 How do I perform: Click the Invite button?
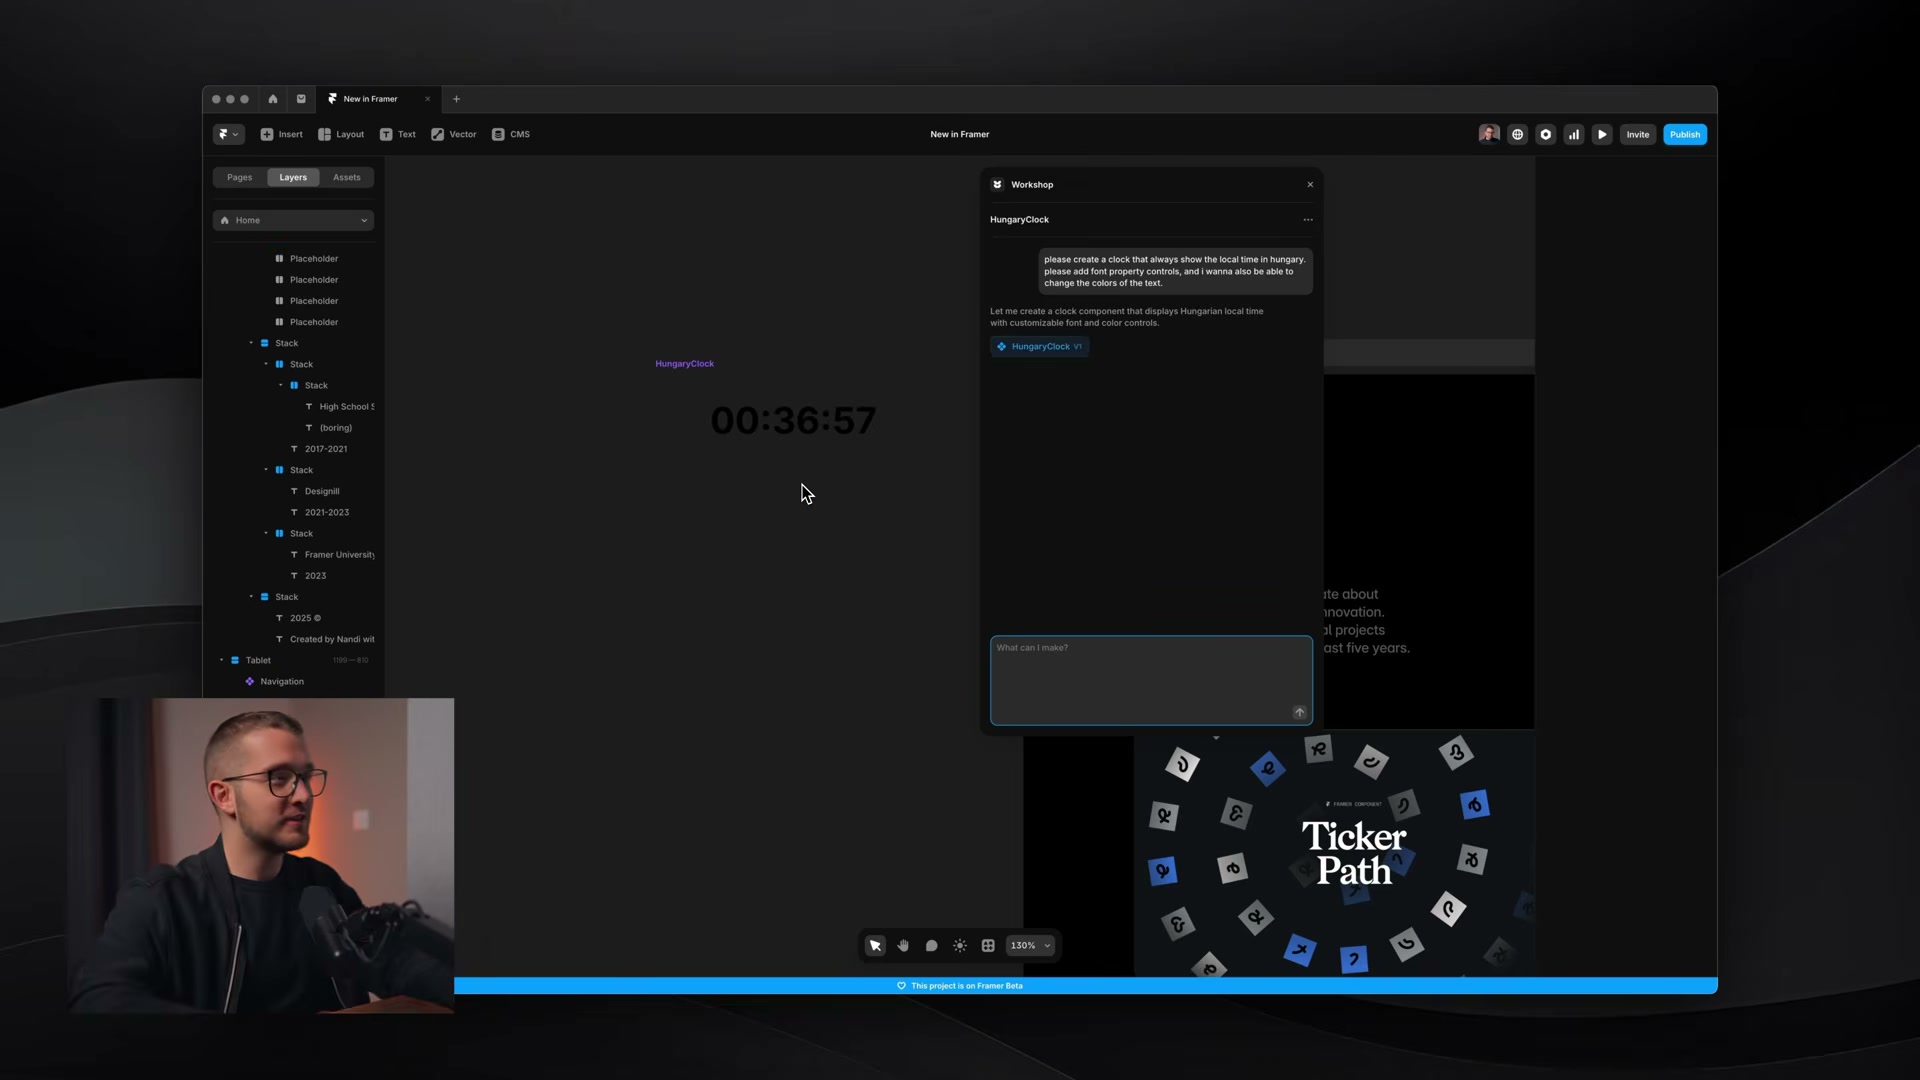(1638, 134)
